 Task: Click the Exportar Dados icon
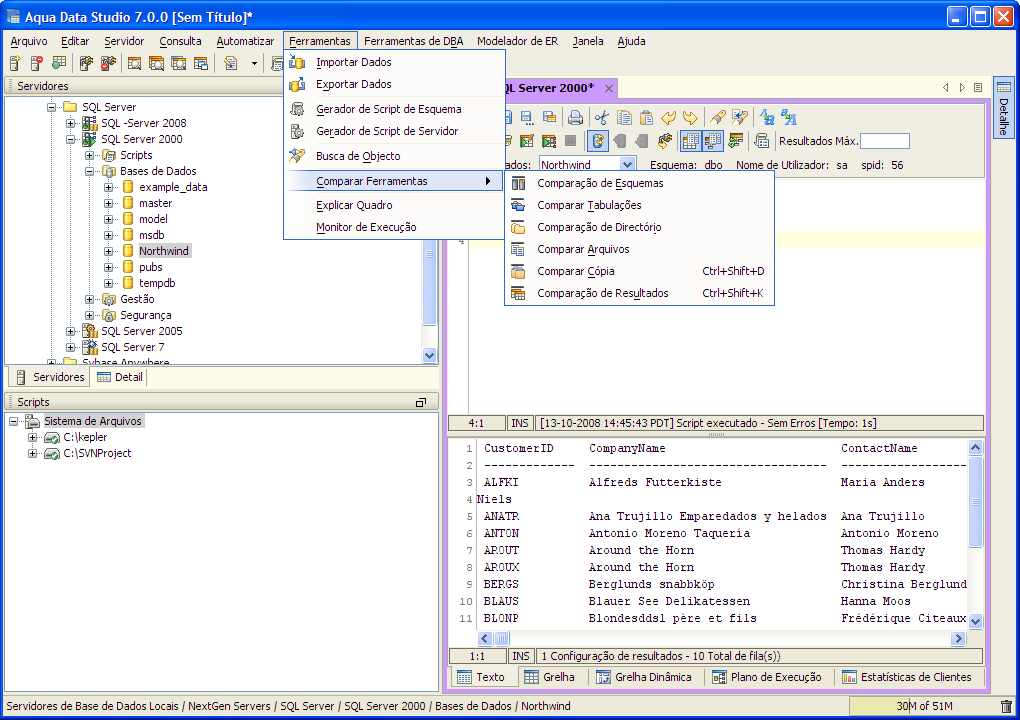[297, 85]
